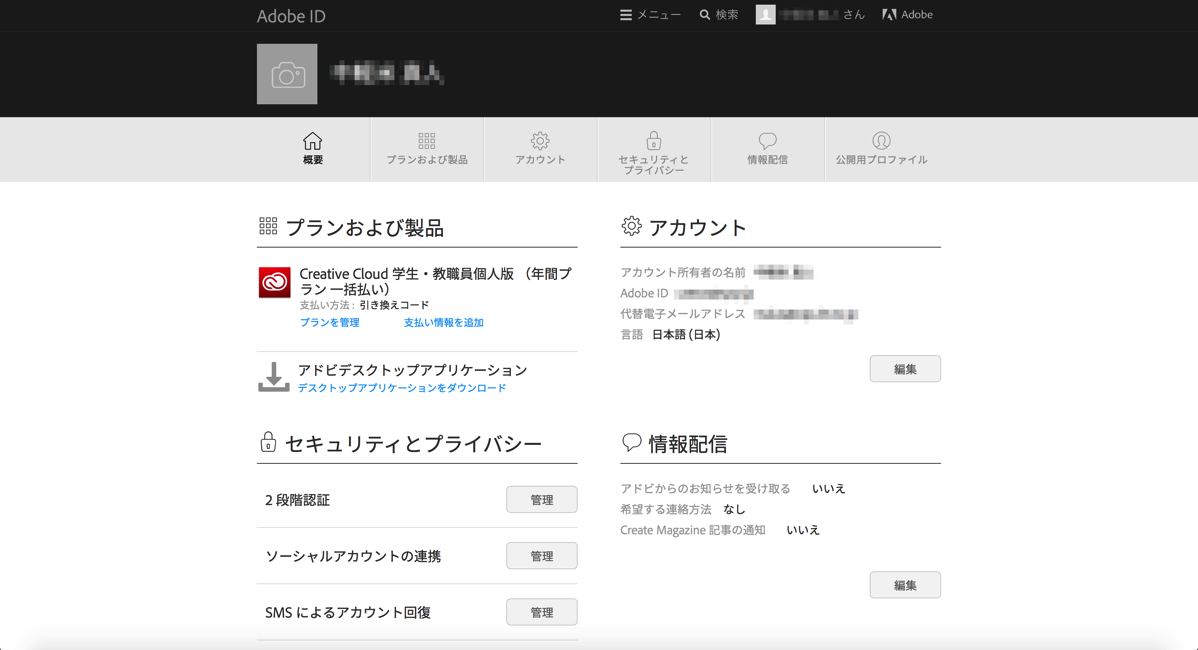Click Creative Cloud 学生・教職員個人版 plan name

click(435, 282)
